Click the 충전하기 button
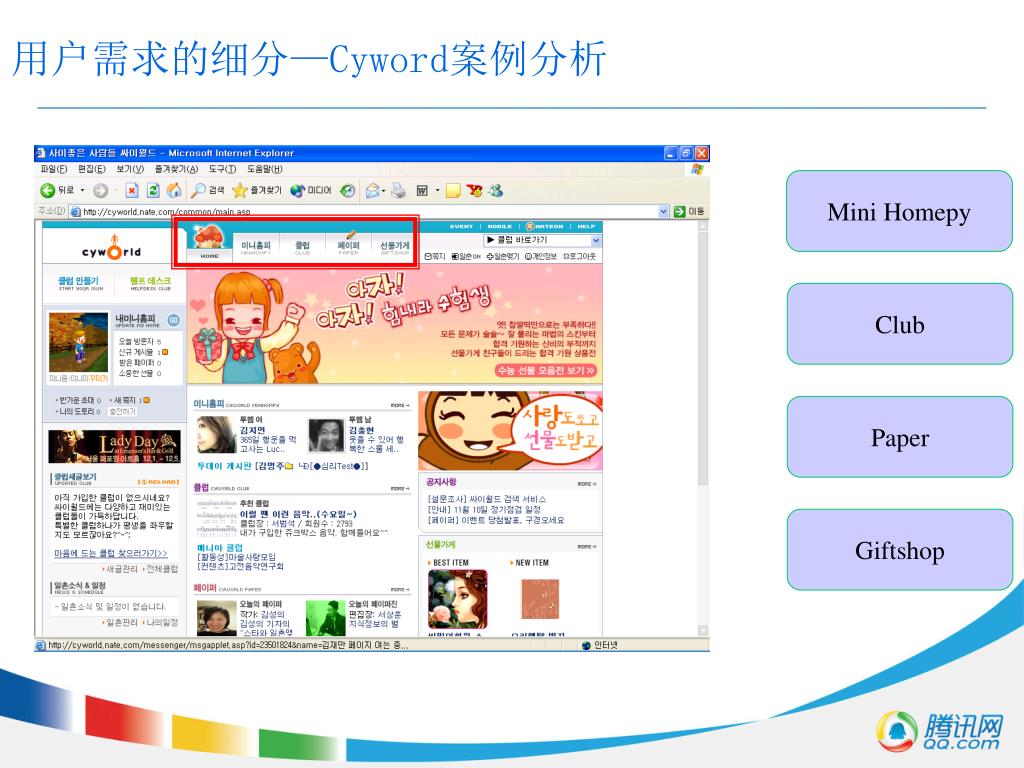The height and width of the screenshot is (768, 1024). 122,411
